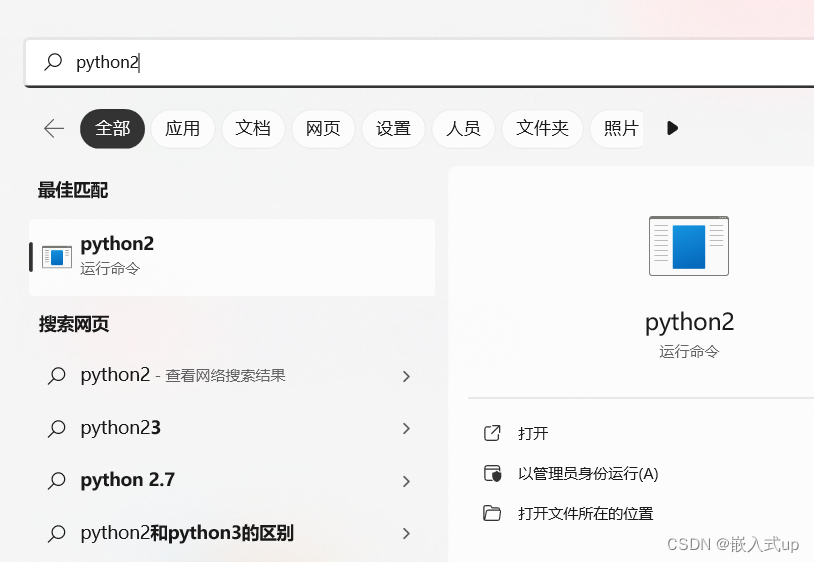Click the python2 title in preview pane
Viewport: 814px width, 562px height.
pos(689,323)
